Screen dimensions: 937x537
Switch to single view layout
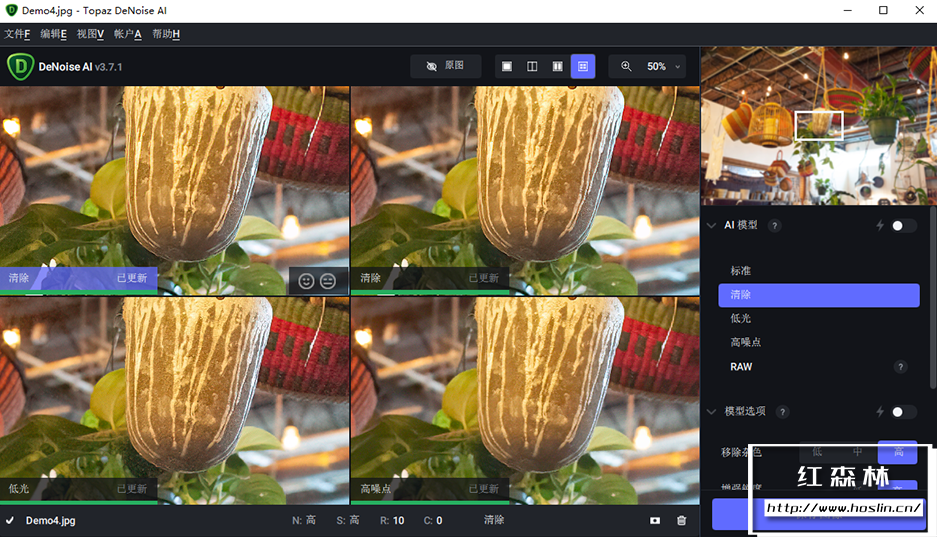[x=507, y=66]
